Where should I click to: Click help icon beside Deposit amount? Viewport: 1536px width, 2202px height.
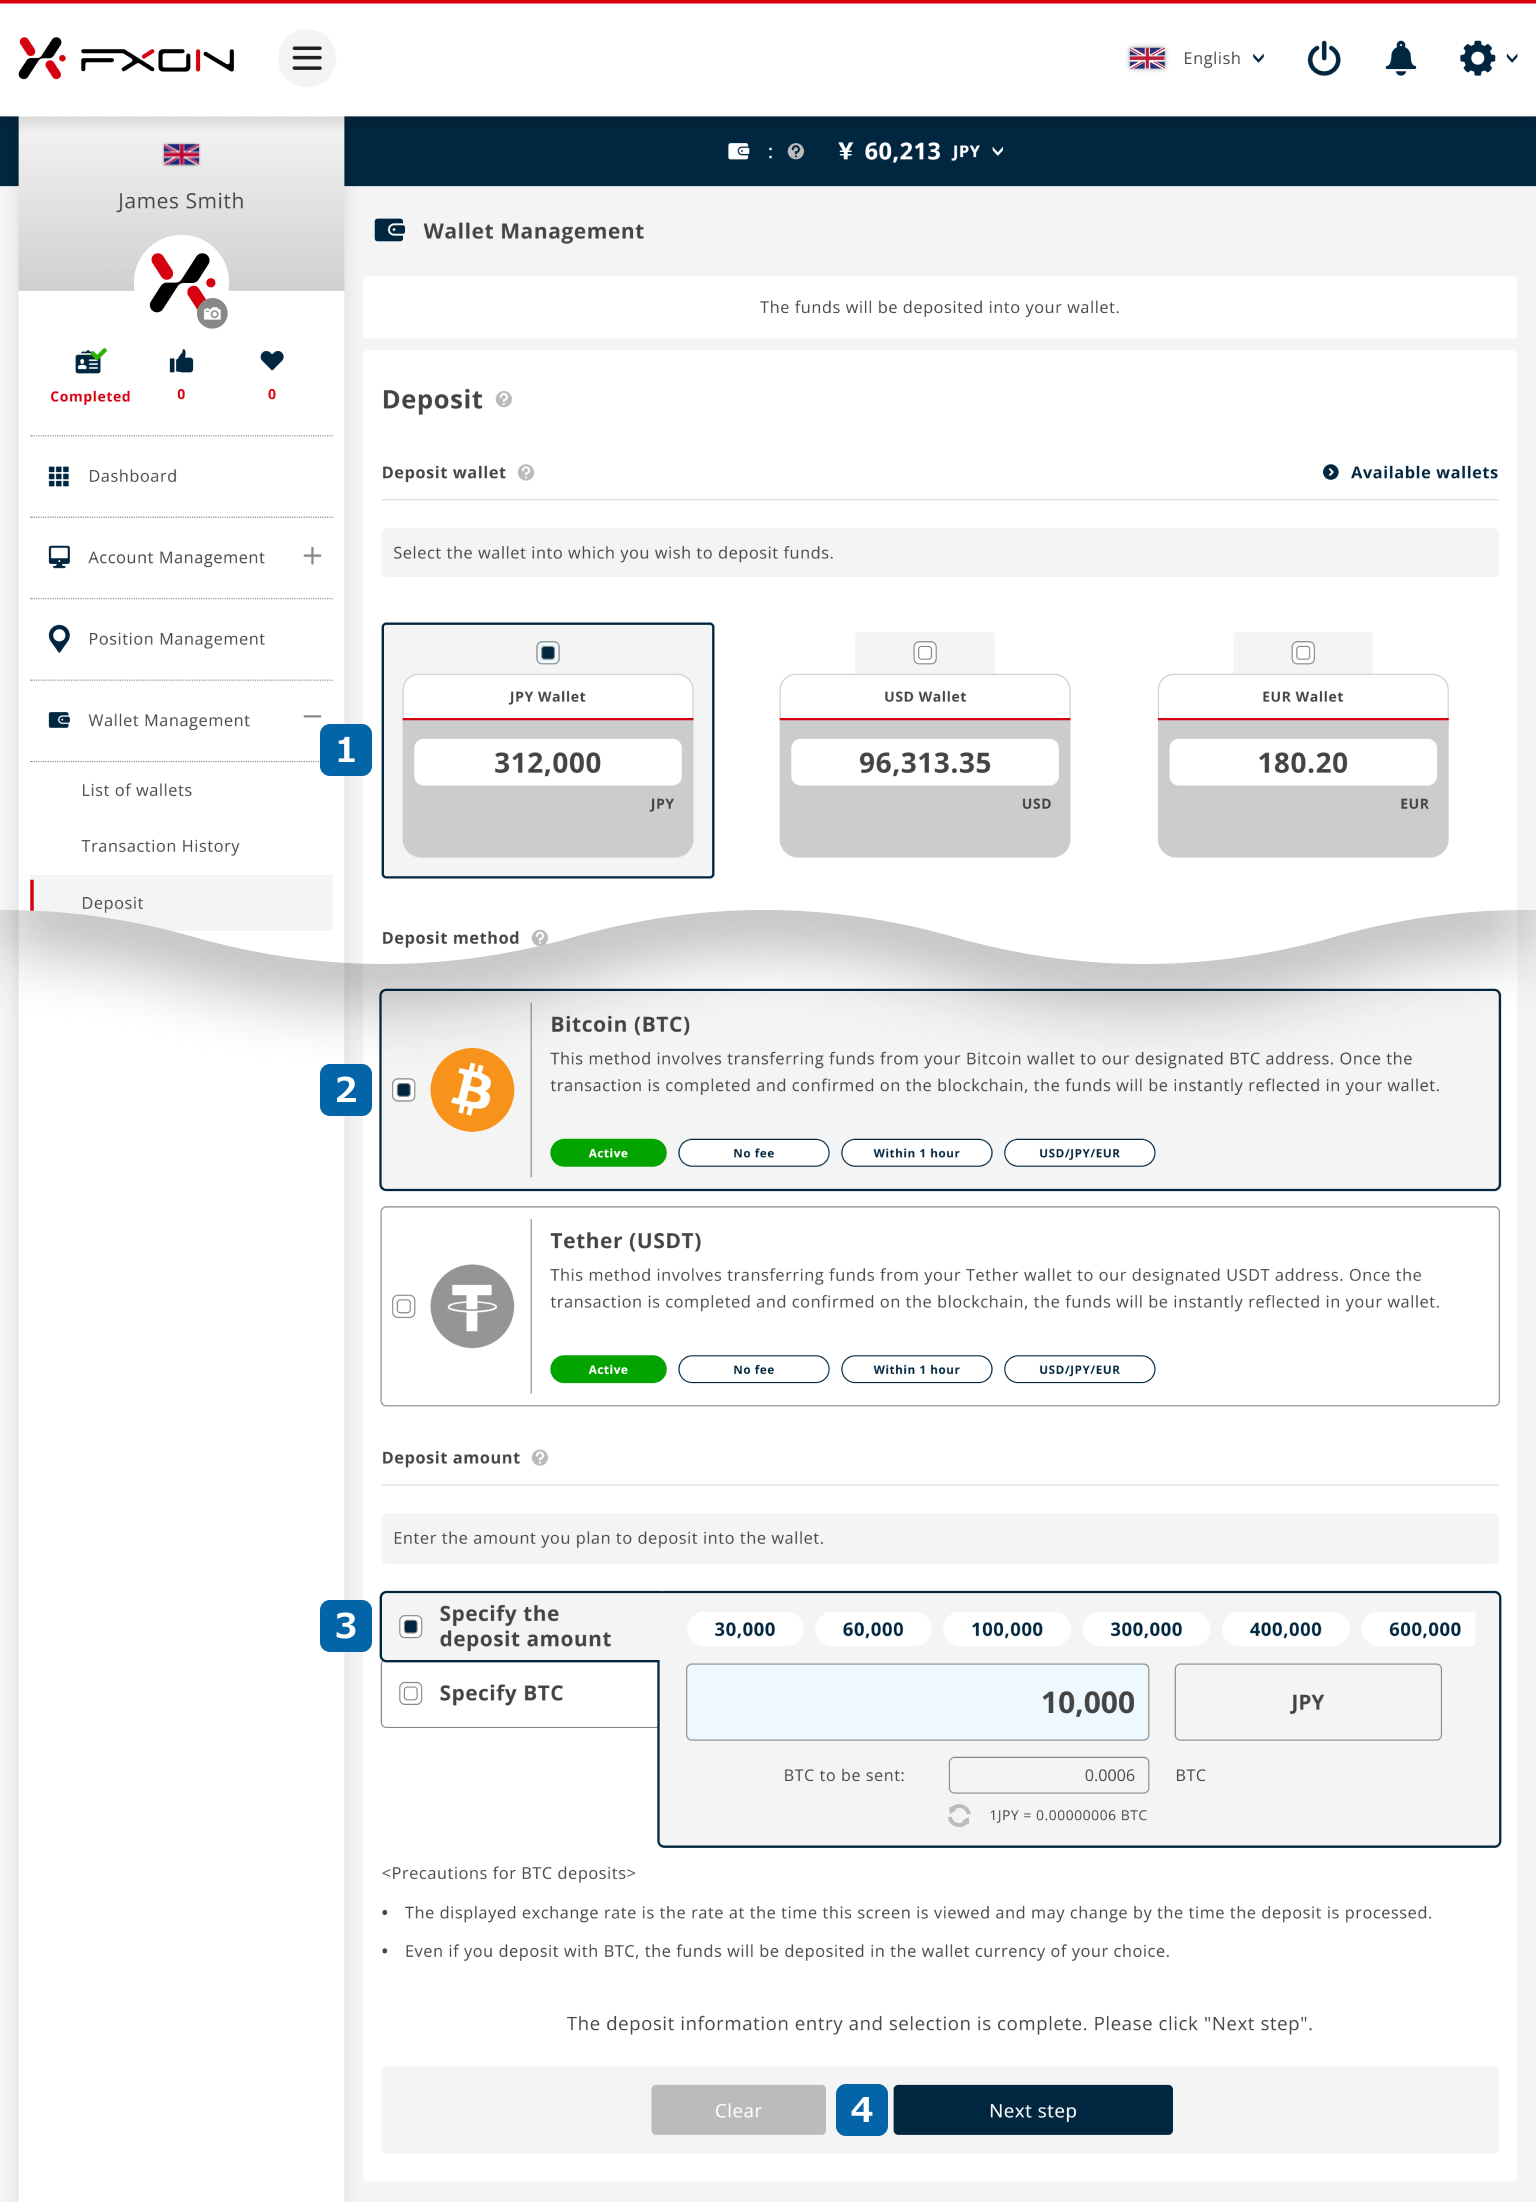[x=540, y=1458]
